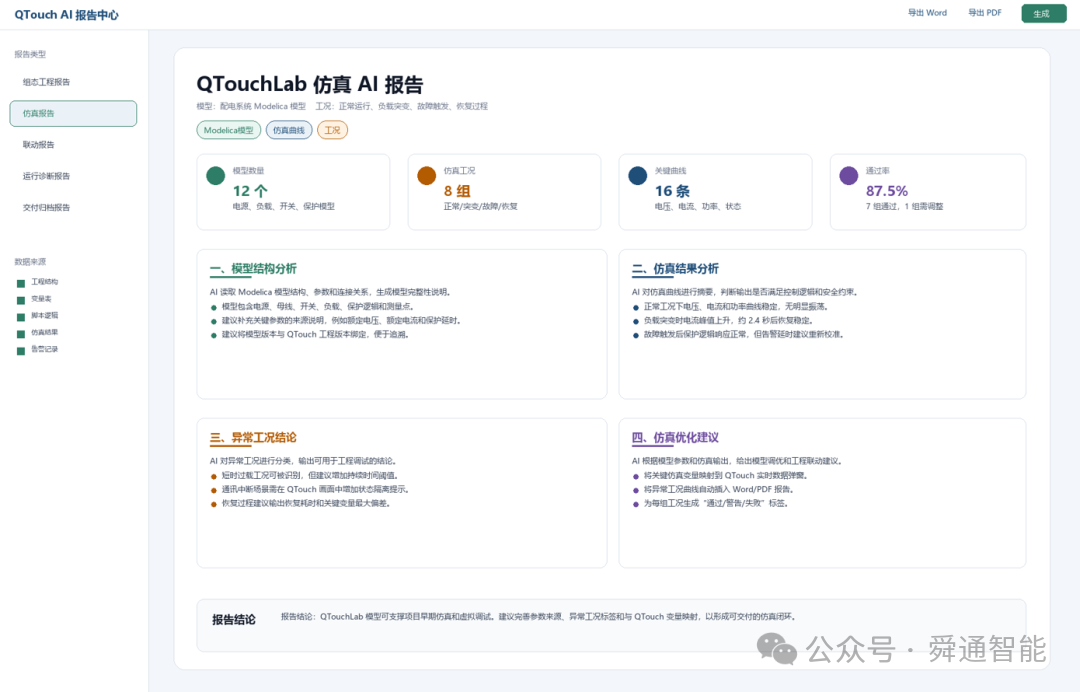Image resolution: width=1080 pixels, height=692 pixels.
Task: Click the orange circle in 仿真工况 card
Action: 427,176
